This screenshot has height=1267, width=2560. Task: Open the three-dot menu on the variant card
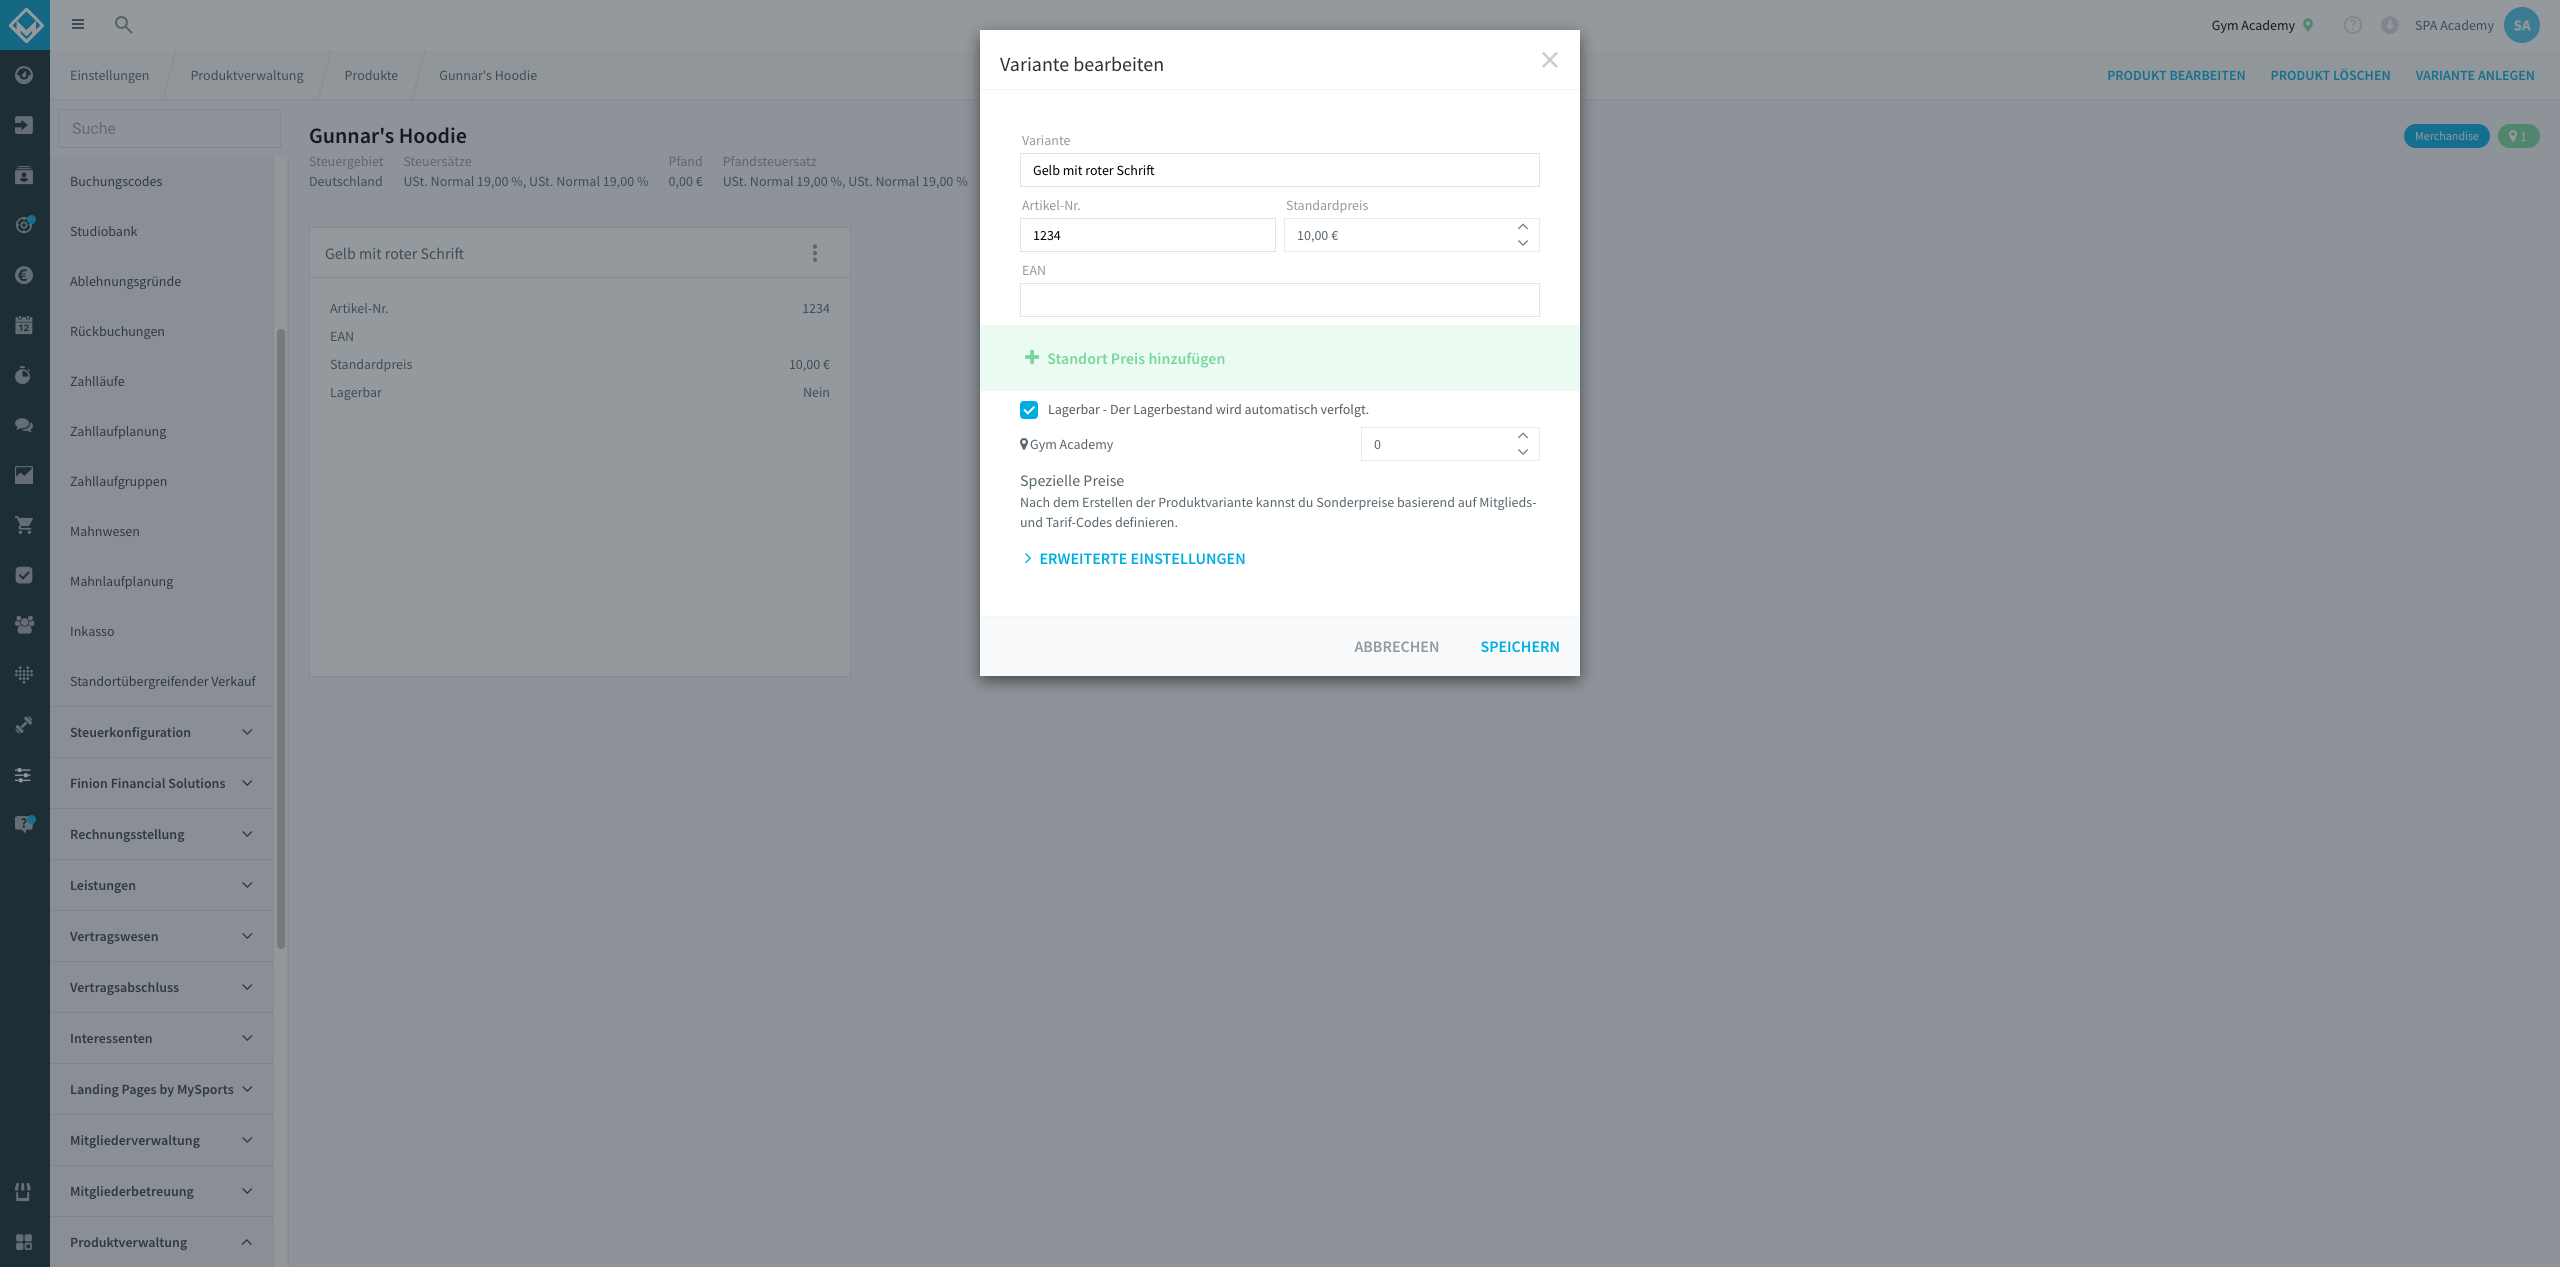[x=815, y=254]
